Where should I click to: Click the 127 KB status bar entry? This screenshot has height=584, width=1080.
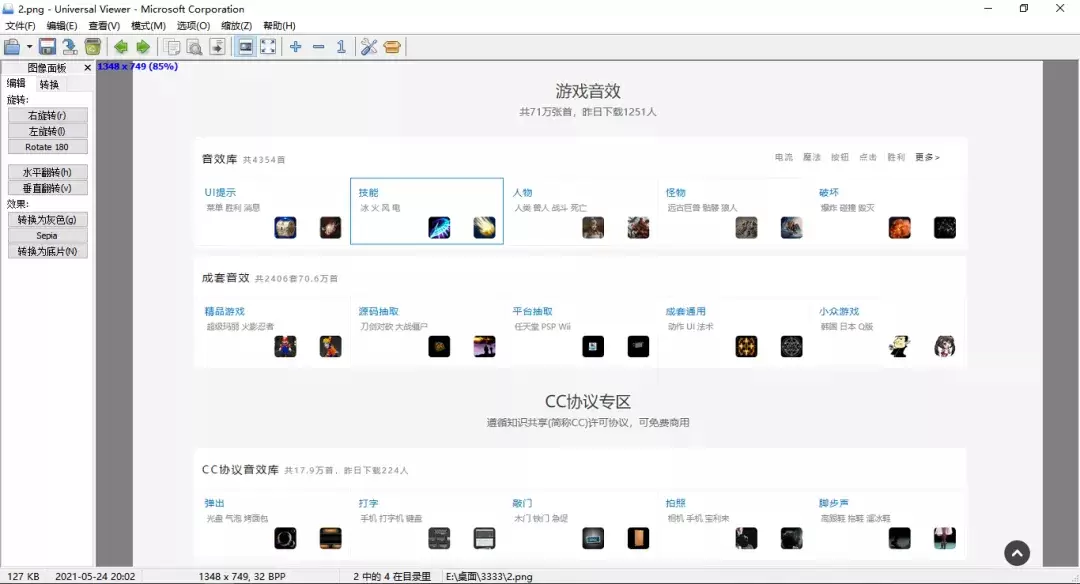coord(23,576)
